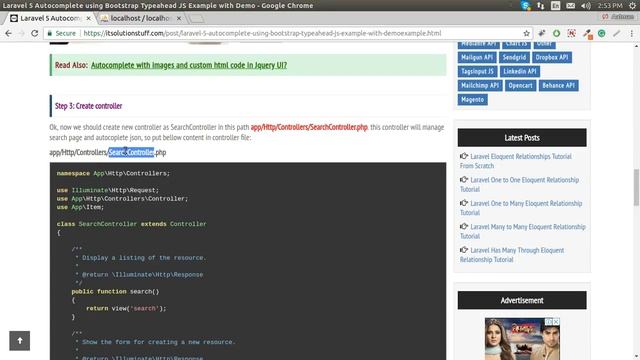
Task: Reload the current page
Action: [35, 33]
